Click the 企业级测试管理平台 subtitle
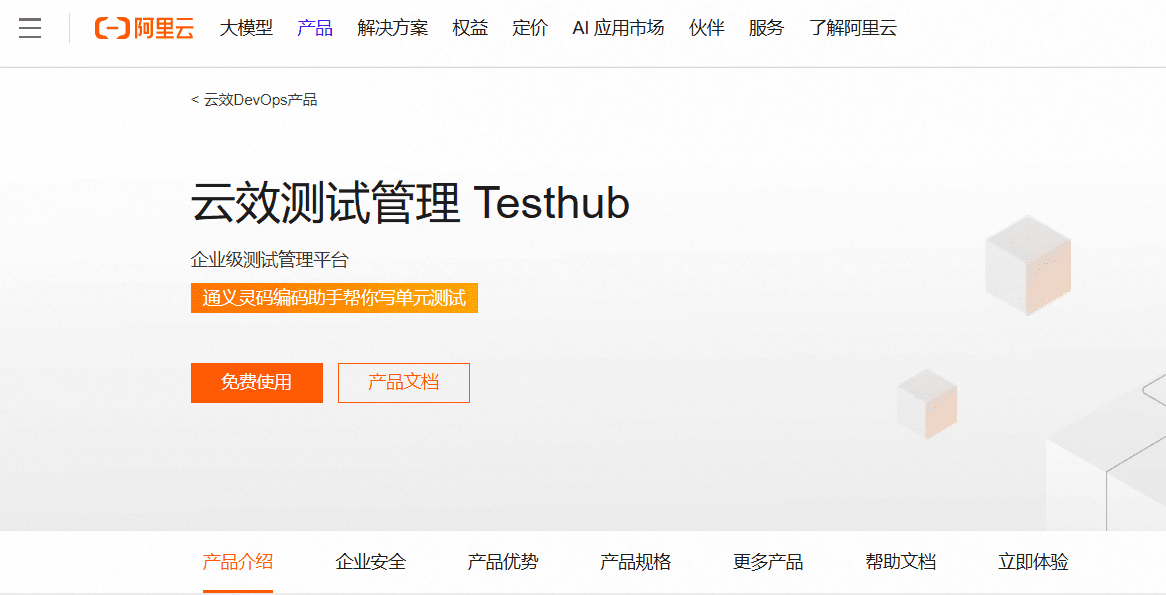This screenshot has height=595, width=1166. [270, 260]
